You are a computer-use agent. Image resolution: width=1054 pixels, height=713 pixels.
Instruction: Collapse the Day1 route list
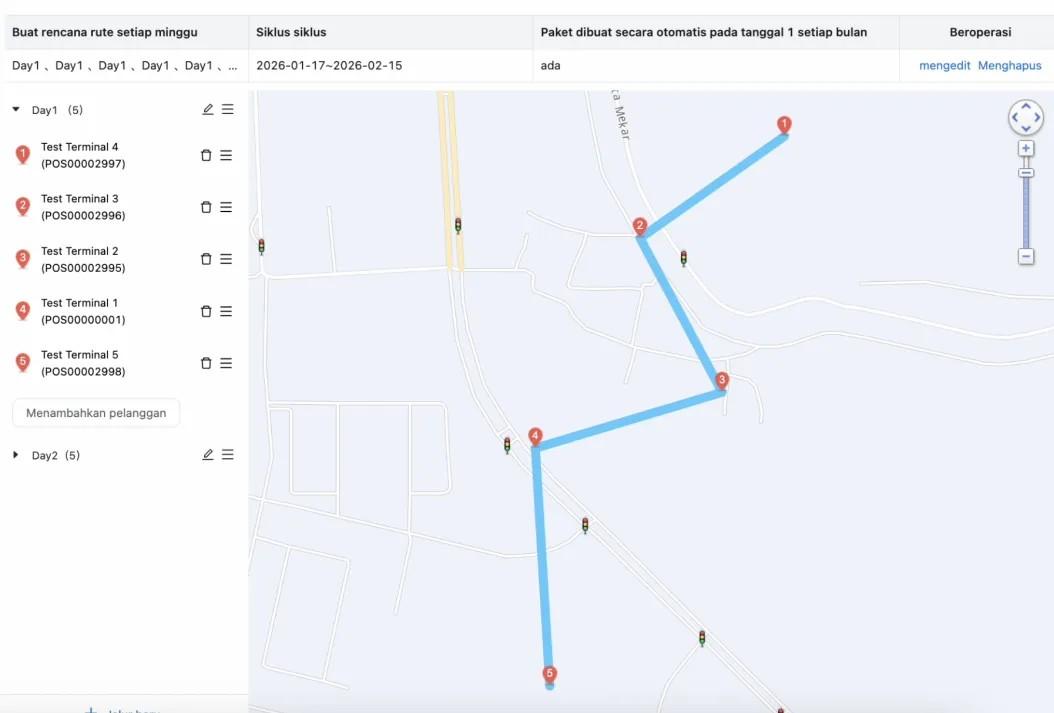pyautogui.click(x=16, y=109)
